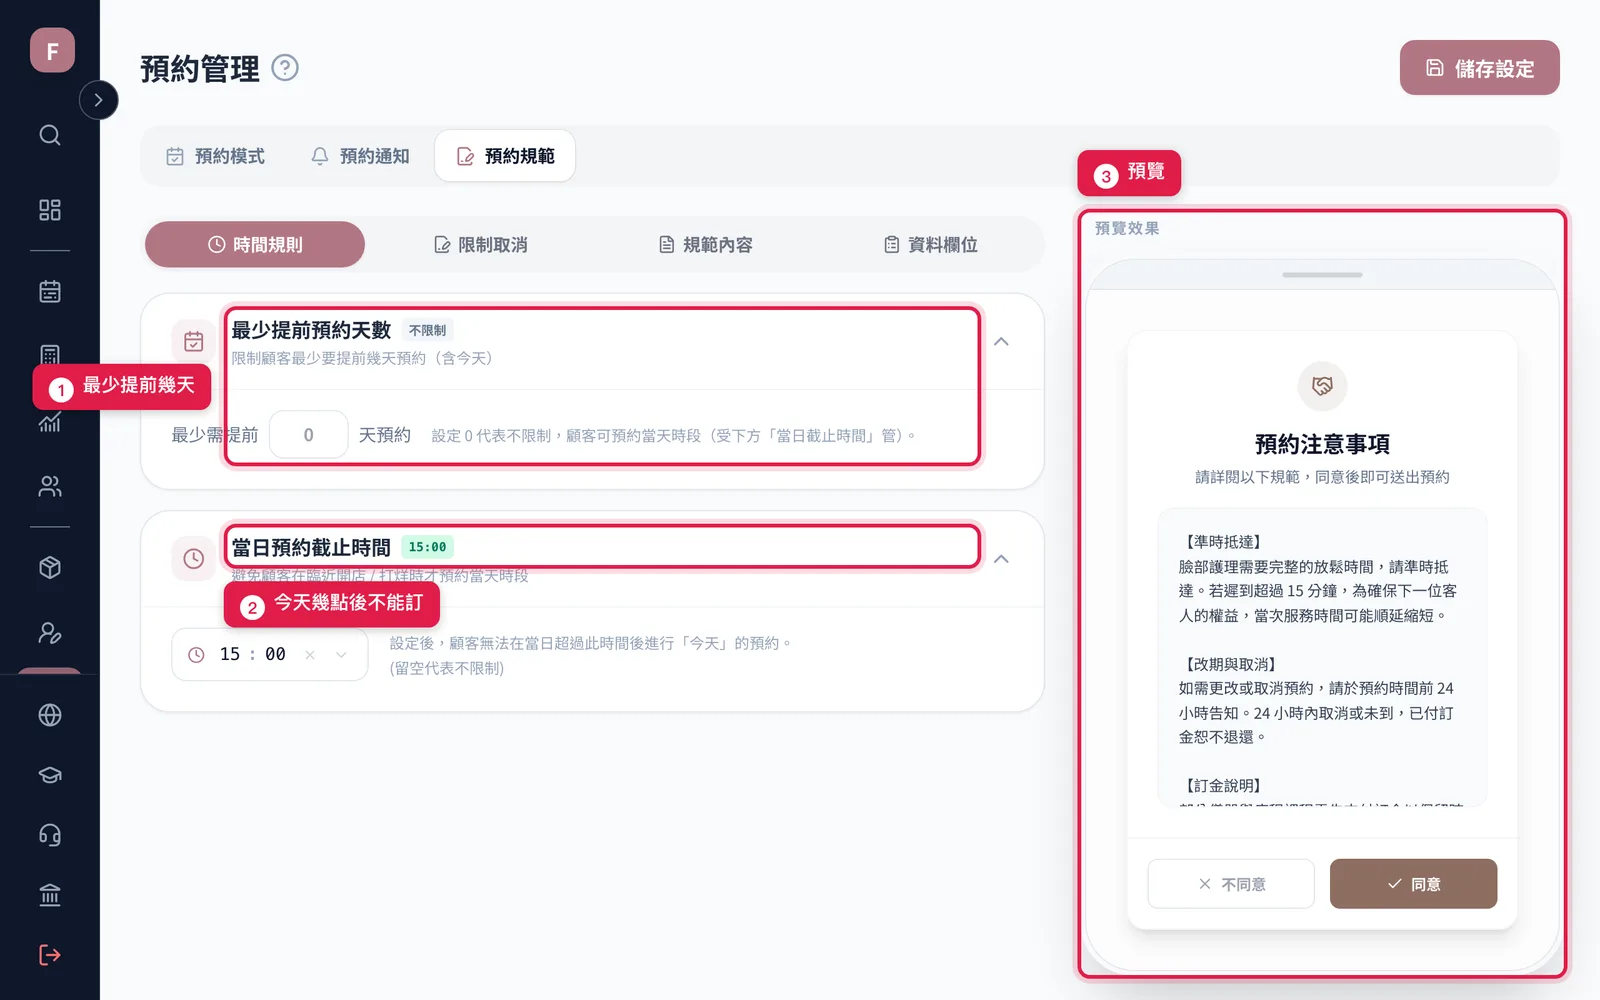
Task: Open the calculator icon in sidebar
Action: pyautogui.click(x=50, y=355)
